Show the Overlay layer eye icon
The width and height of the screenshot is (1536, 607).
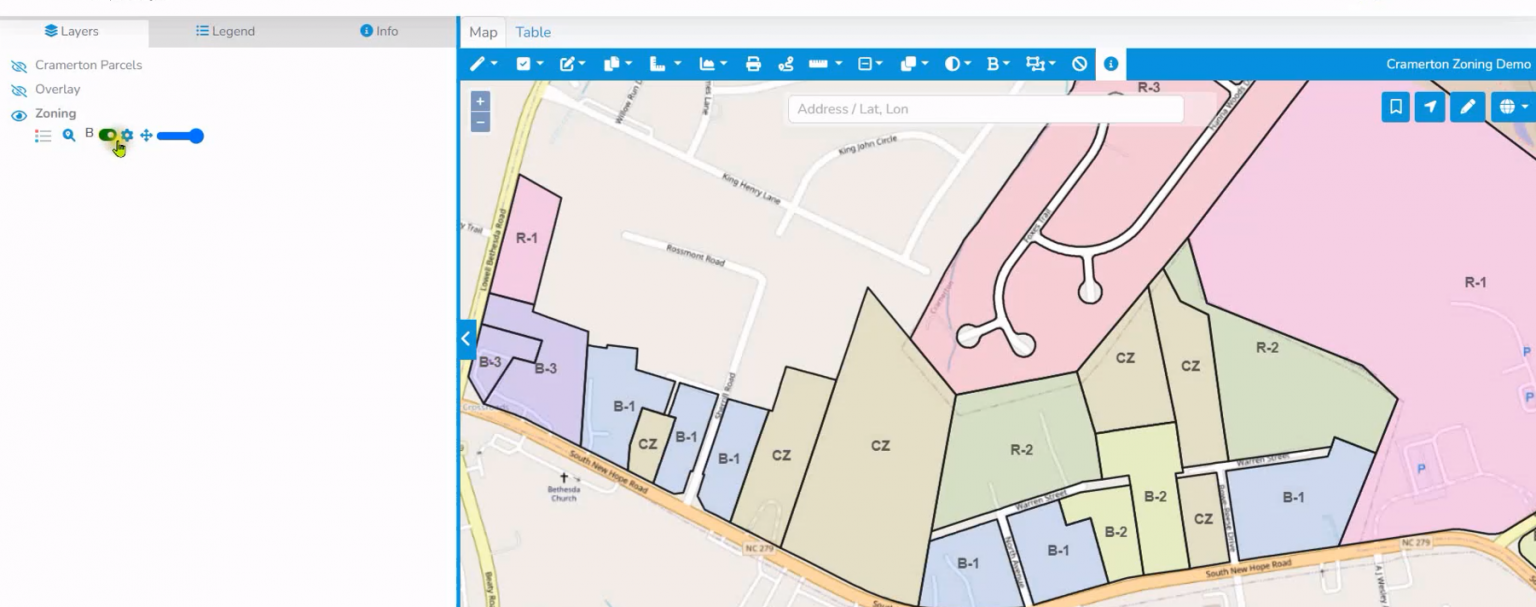pyautogui.click(x=18, y=90)
